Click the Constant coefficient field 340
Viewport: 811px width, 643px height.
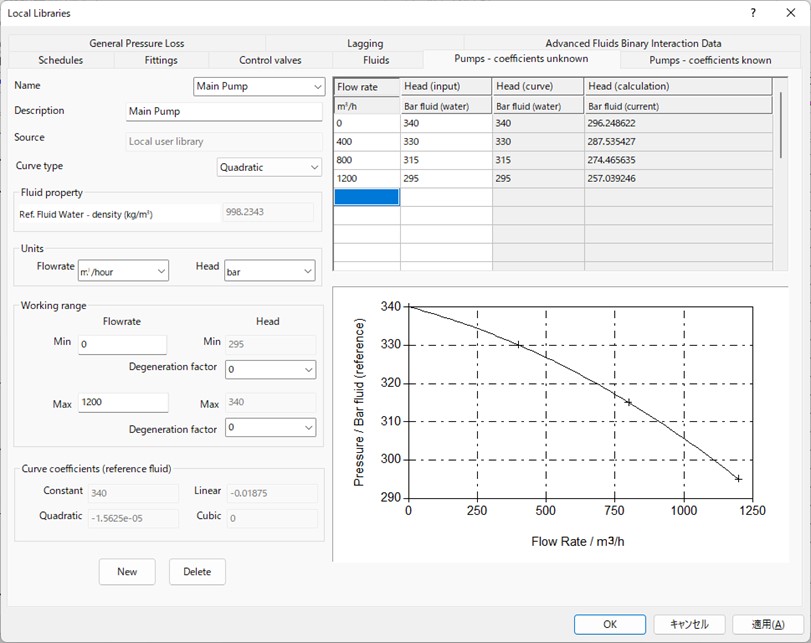click(x=133, y=493)
